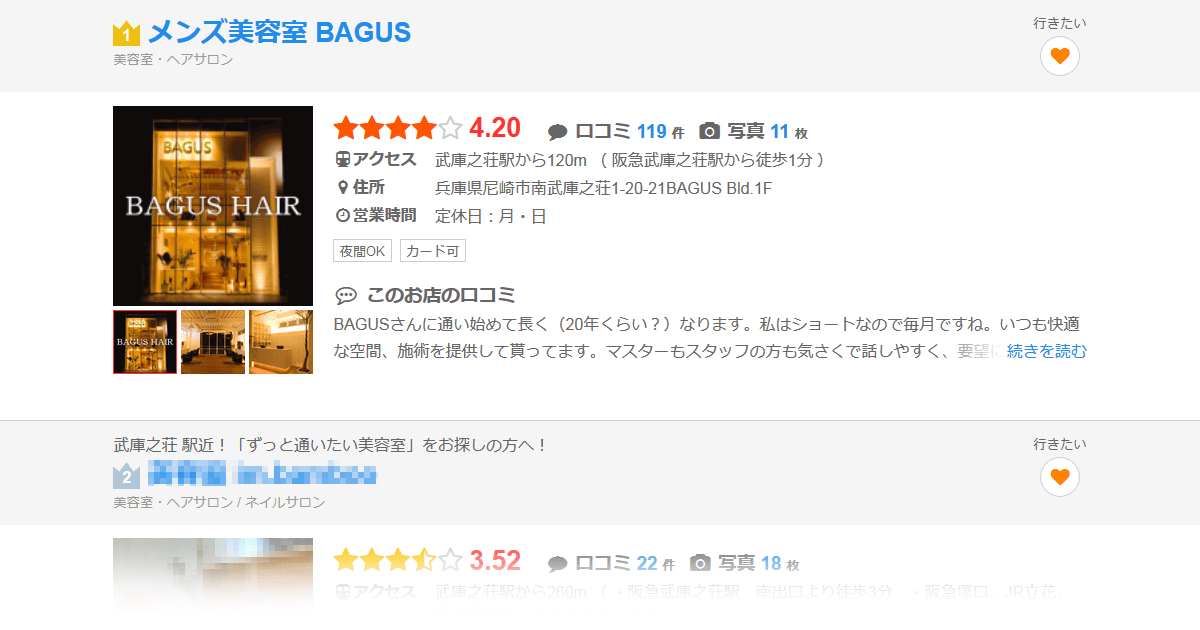Open the 写真 11 枚 photos link

point(767,131)
